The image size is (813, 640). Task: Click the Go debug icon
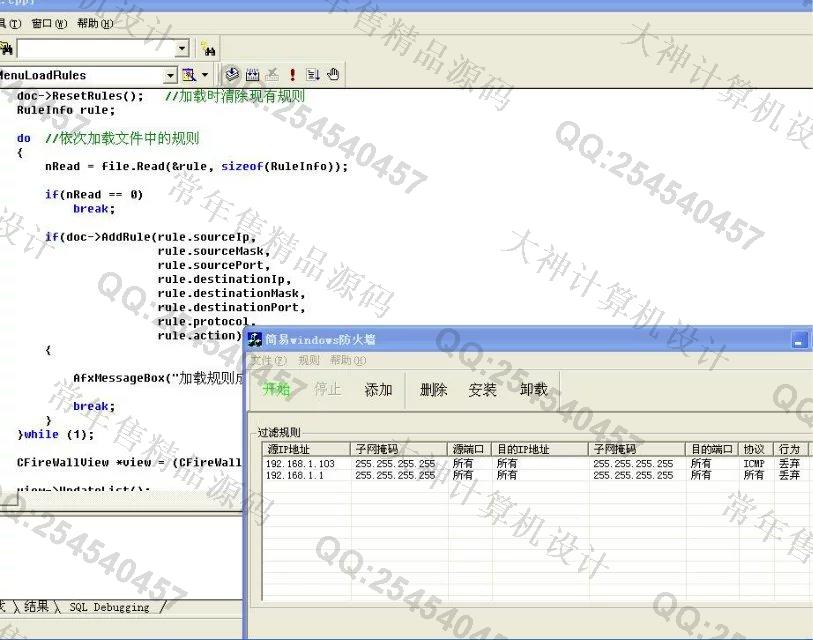[313, 75]
